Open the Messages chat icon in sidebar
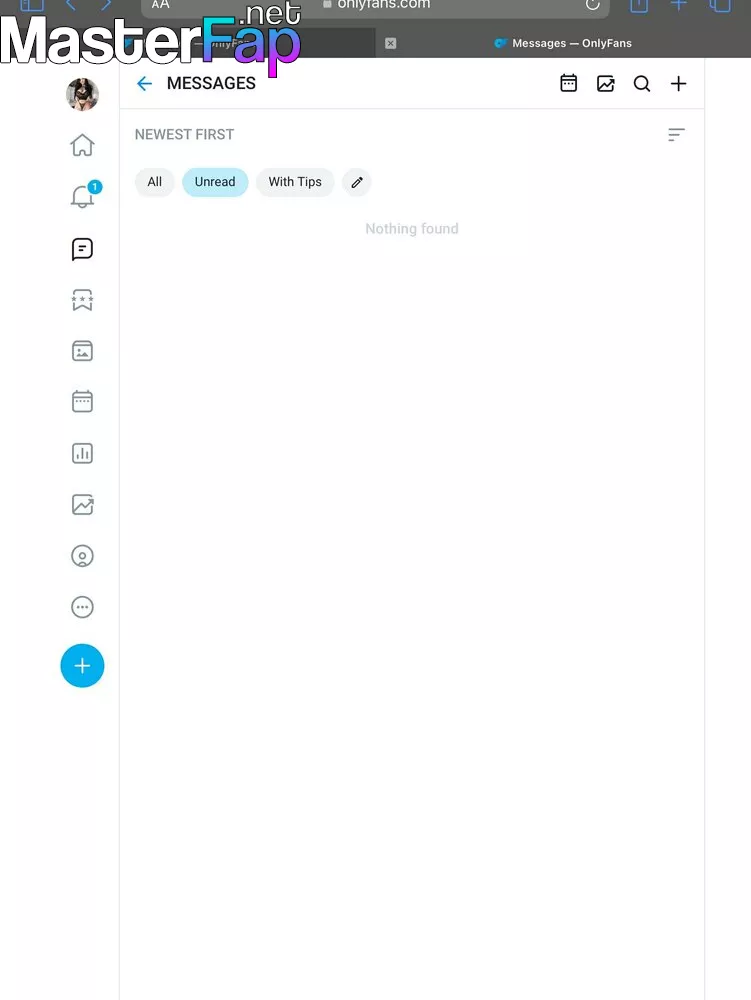 click(x=82, y=249)
